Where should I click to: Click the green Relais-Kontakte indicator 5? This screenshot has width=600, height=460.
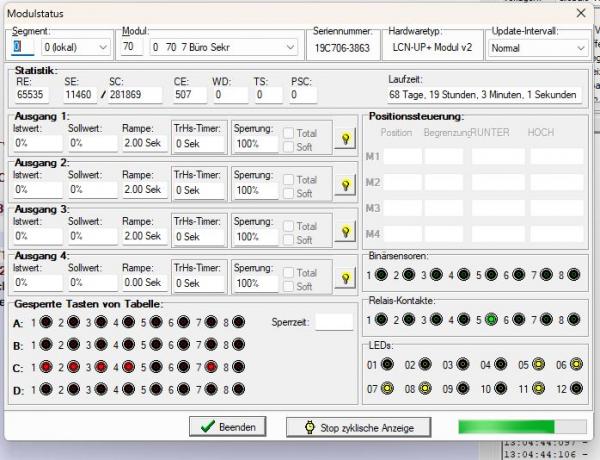click(x=492, y=320)
